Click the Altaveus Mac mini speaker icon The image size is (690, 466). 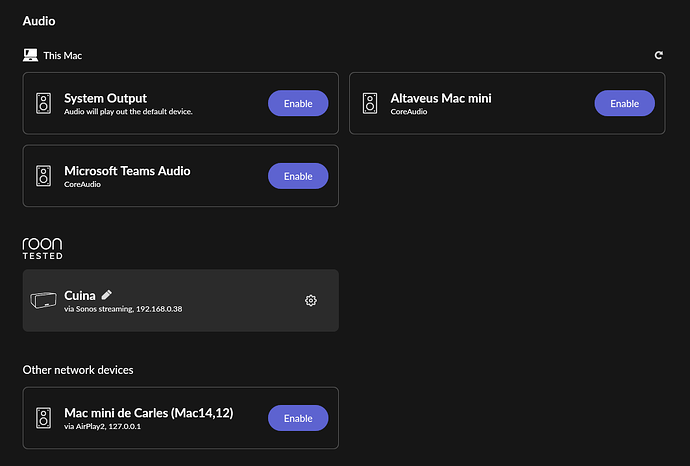click(x=370, y=103)
